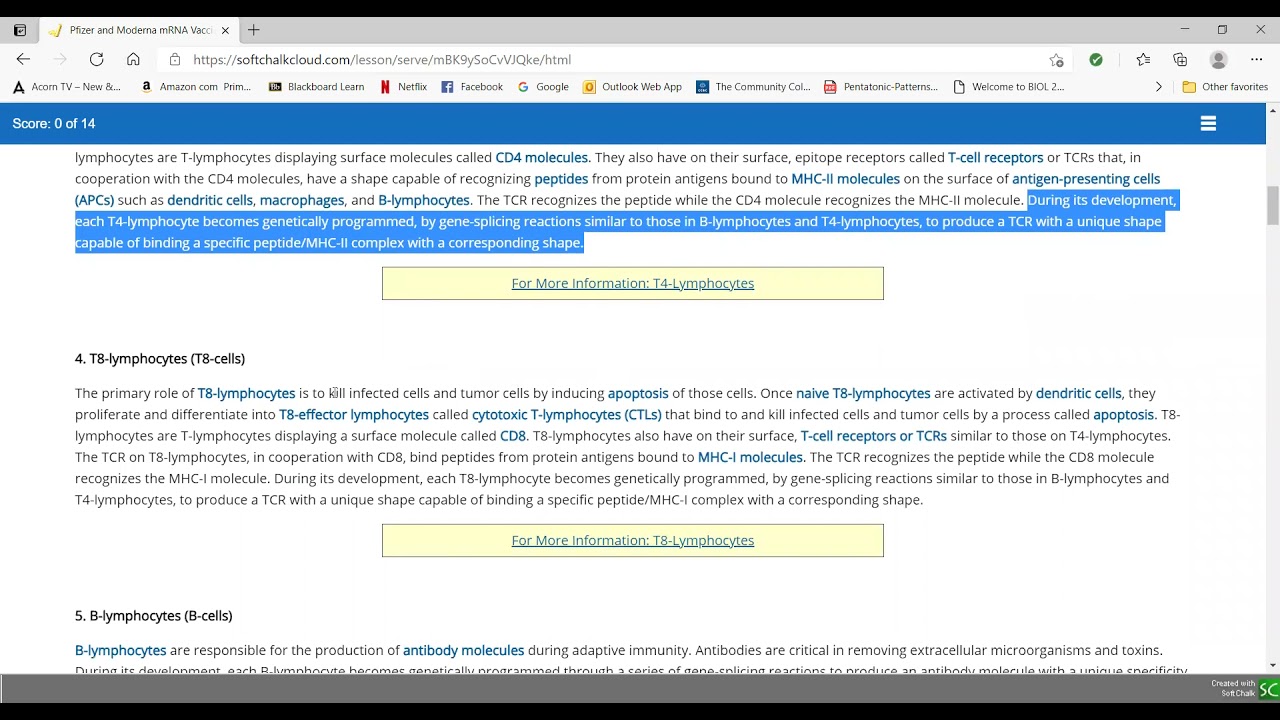Screen dimensions: 1280x720
Task: Open the tab actions menu icon
Action: coord(19,30)
